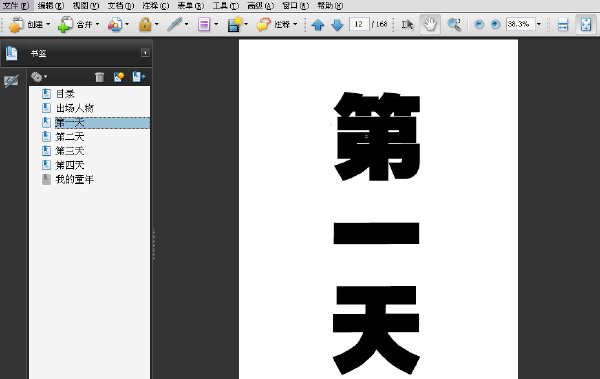The height and width of the screenshot is (379, 600).
Task: Expand the 合并 dropdown arrow
Action: (x=97, y=24)
